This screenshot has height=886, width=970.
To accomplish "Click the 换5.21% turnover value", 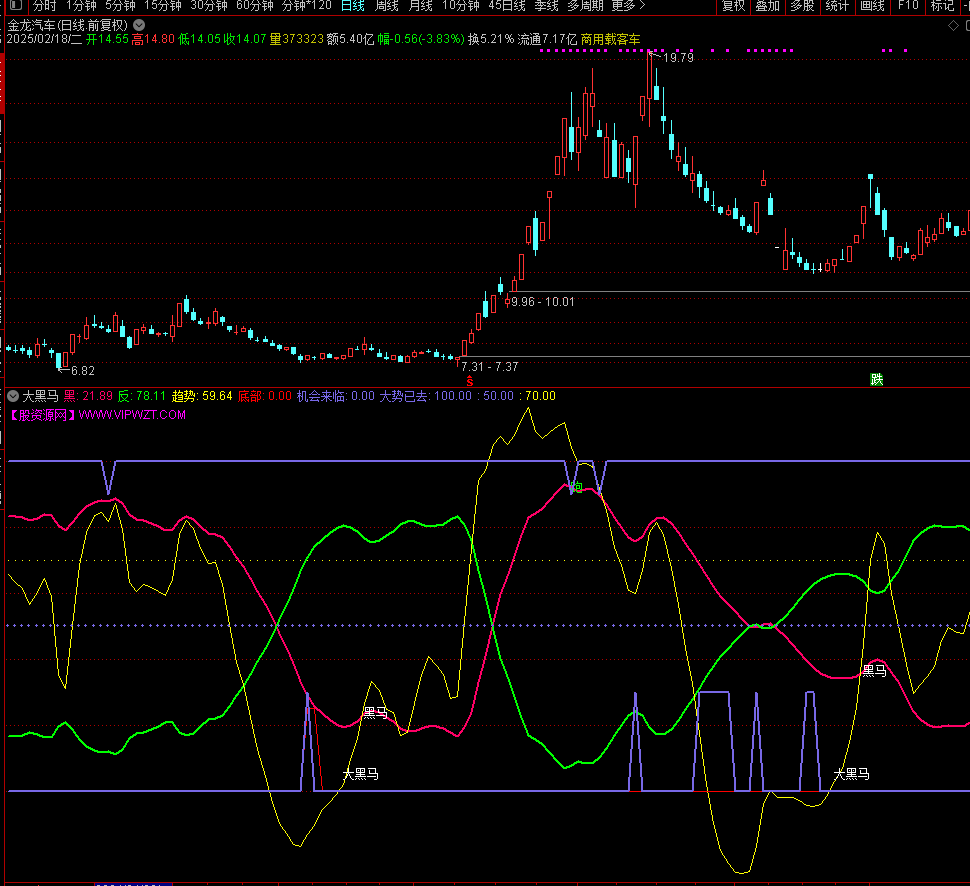I will 491,39.
